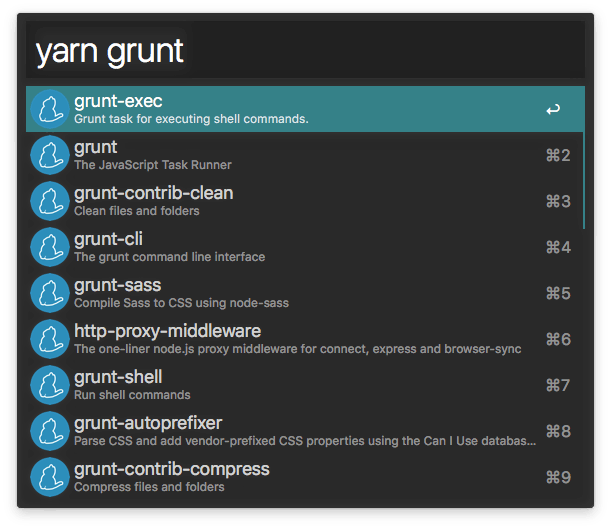Choose the grunt-sass package result

point(305,293)
